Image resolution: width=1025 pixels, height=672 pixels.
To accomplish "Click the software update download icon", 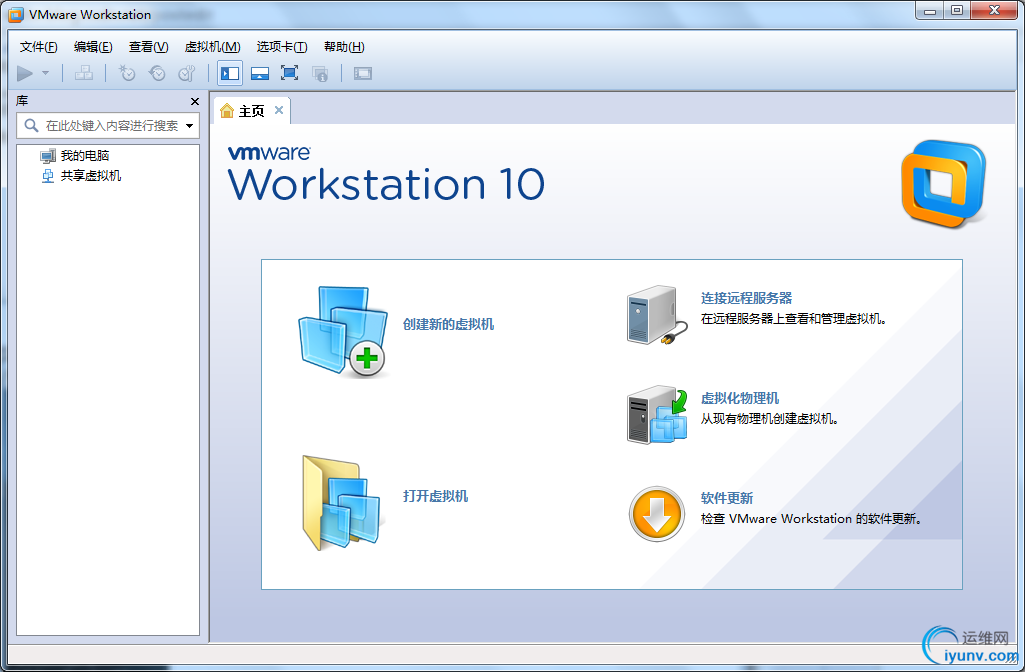I will pos(657,514).
